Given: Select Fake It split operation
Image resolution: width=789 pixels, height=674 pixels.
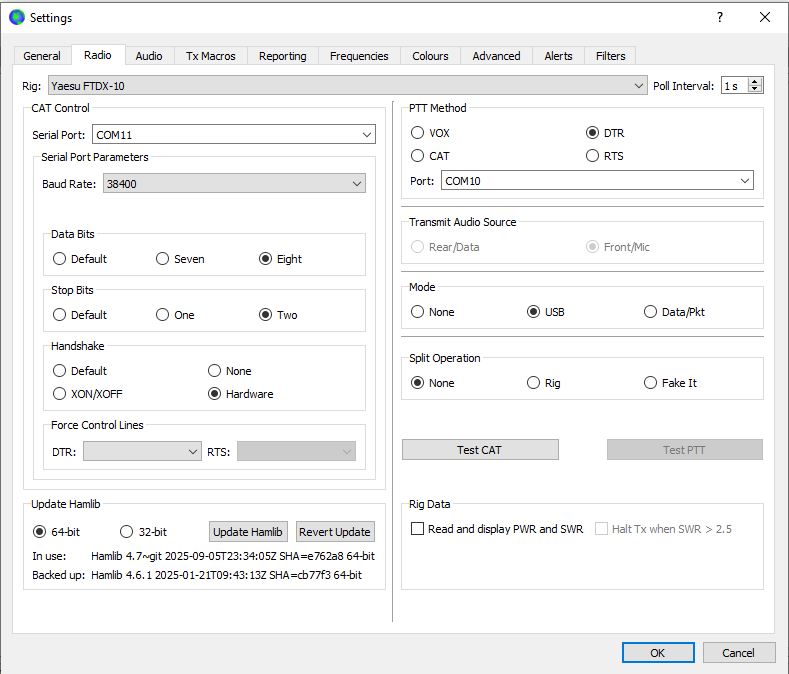Looking at the screenshot, I should click(x=651, y=383).
